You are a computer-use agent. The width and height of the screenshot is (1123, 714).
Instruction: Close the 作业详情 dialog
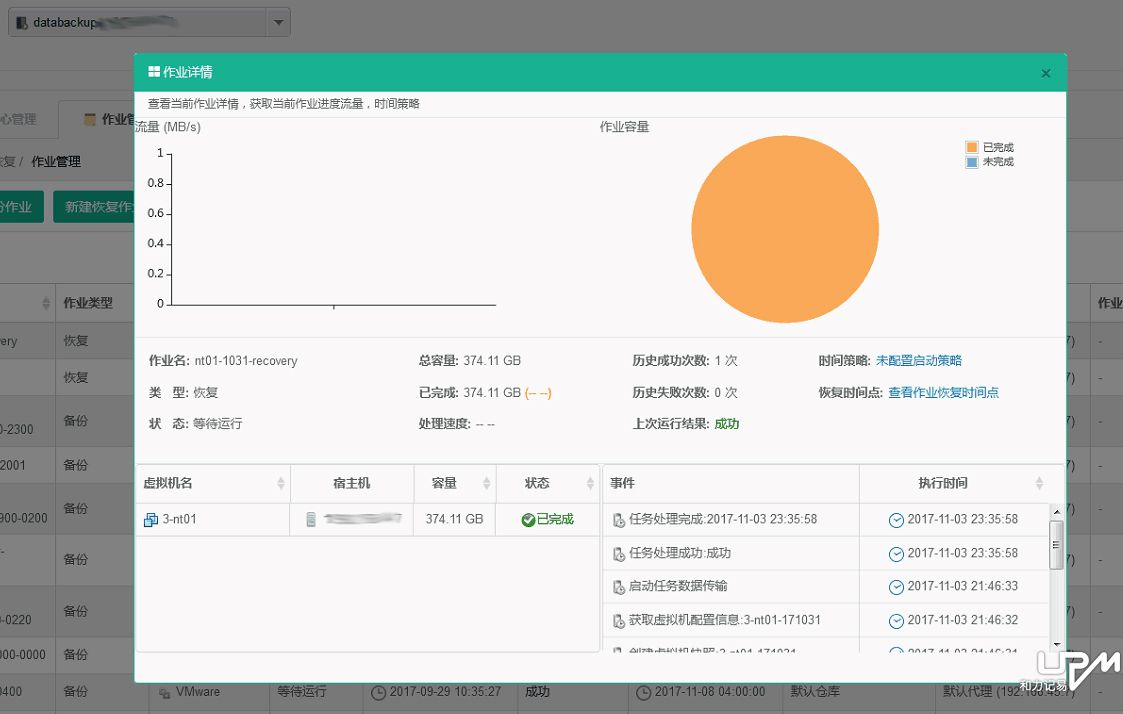pos(1046,73)
